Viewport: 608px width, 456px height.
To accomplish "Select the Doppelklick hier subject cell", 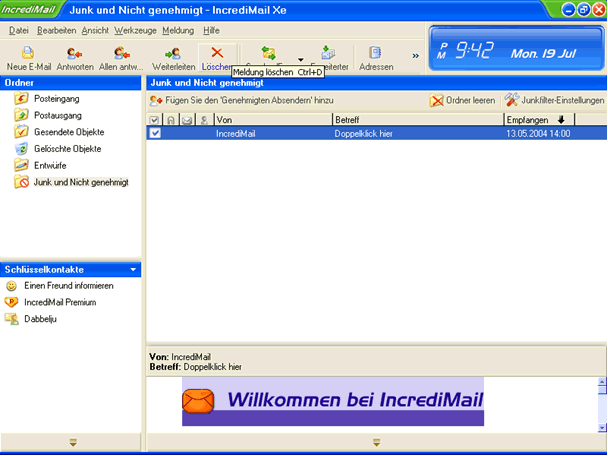I will tap(364, 134).
